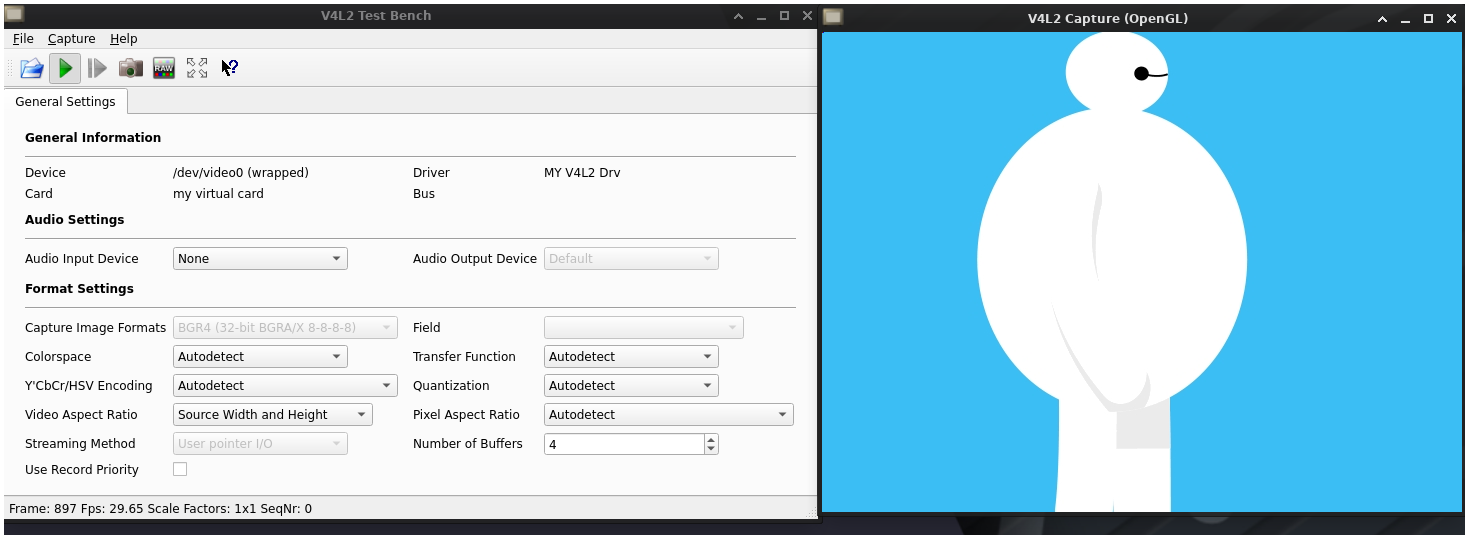
Task: Increase the Number of Buffers value
Action: (x=711, y=438)
